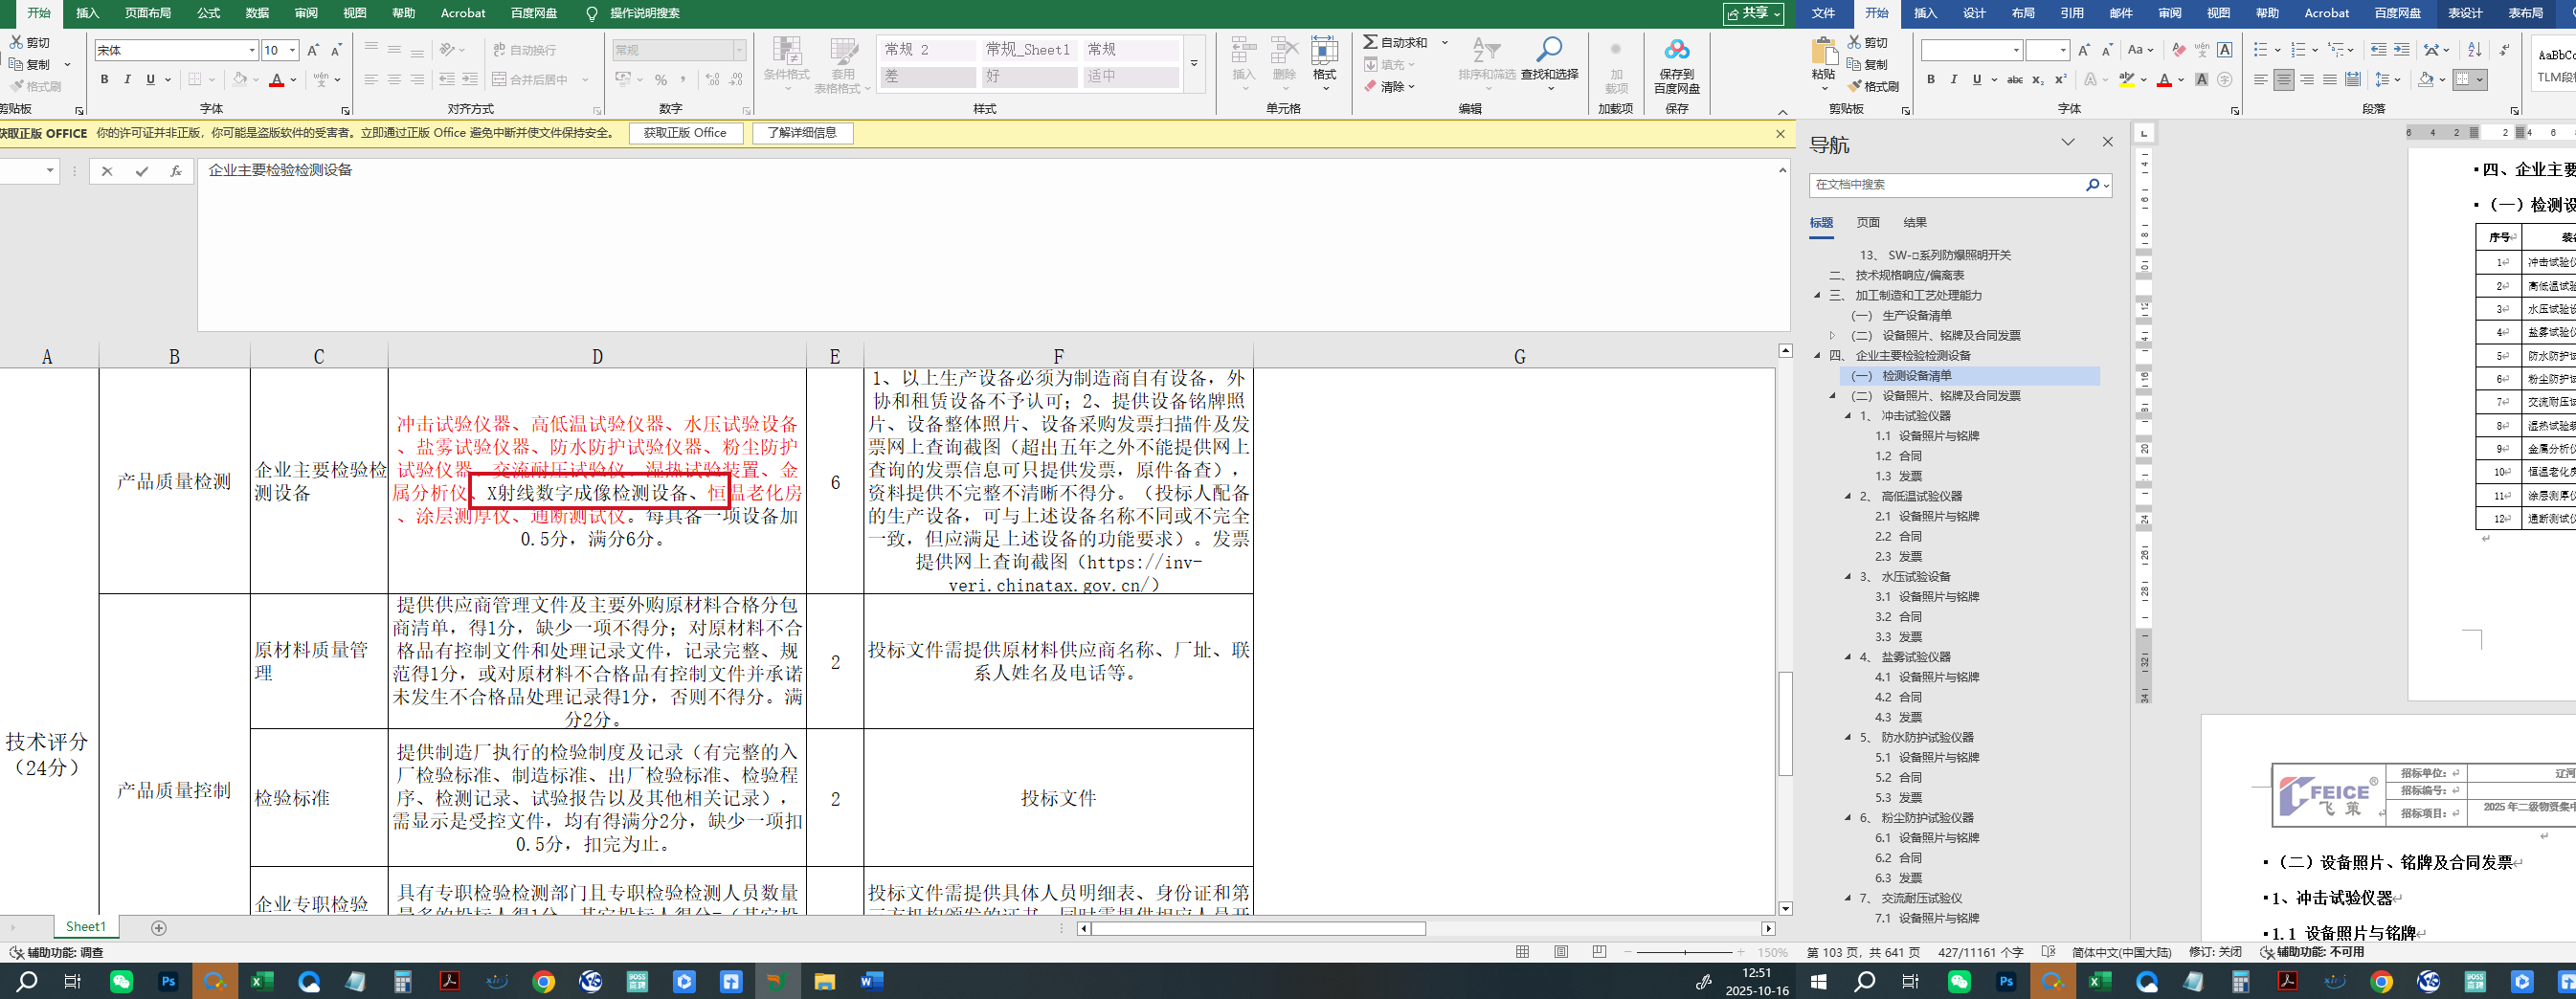Click Excel red font color swatch

point(276,80)
